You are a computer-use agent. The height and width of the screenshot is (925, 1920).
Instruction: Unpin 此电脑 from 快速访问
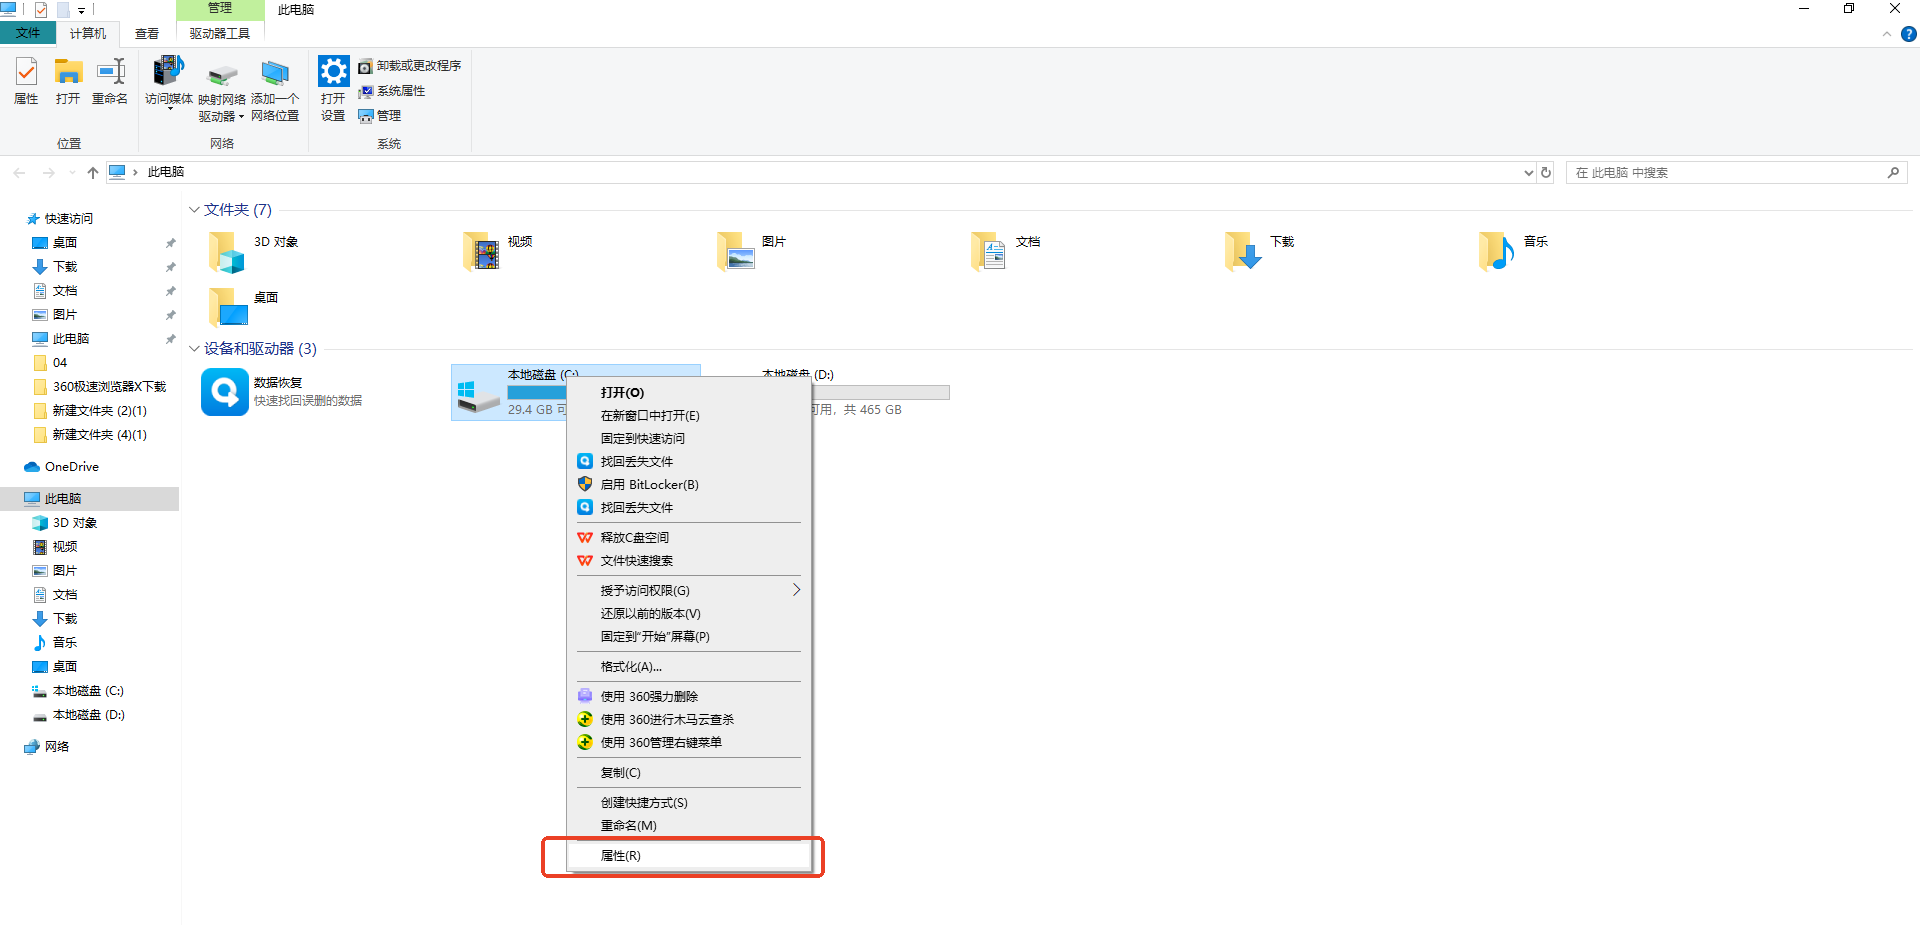(171, 338)
